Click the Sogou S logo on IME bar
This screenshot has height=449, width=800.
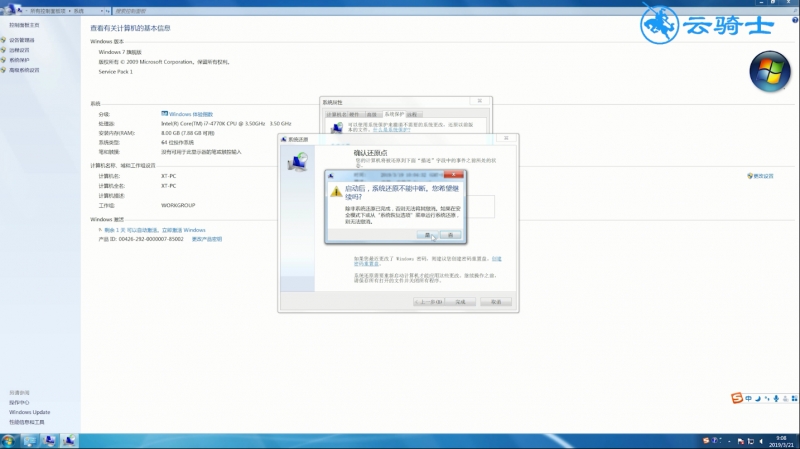pos(737,398)
